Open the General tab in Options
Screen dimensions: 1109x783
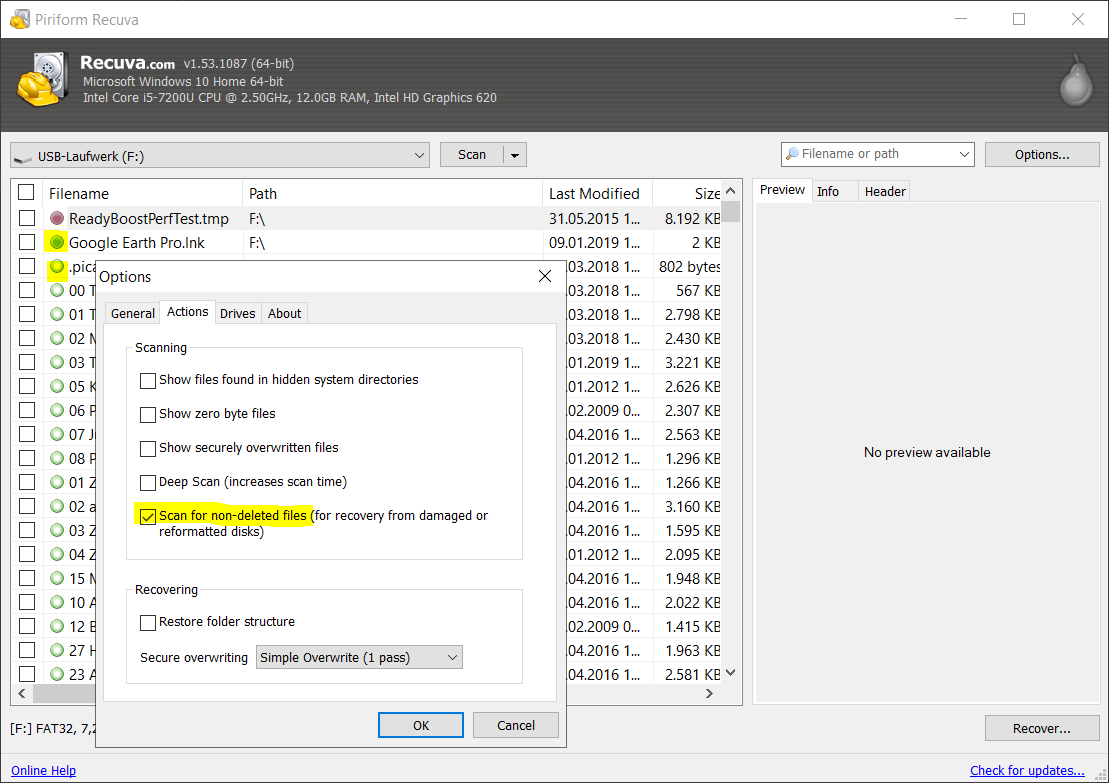click(x=133, y=313)
